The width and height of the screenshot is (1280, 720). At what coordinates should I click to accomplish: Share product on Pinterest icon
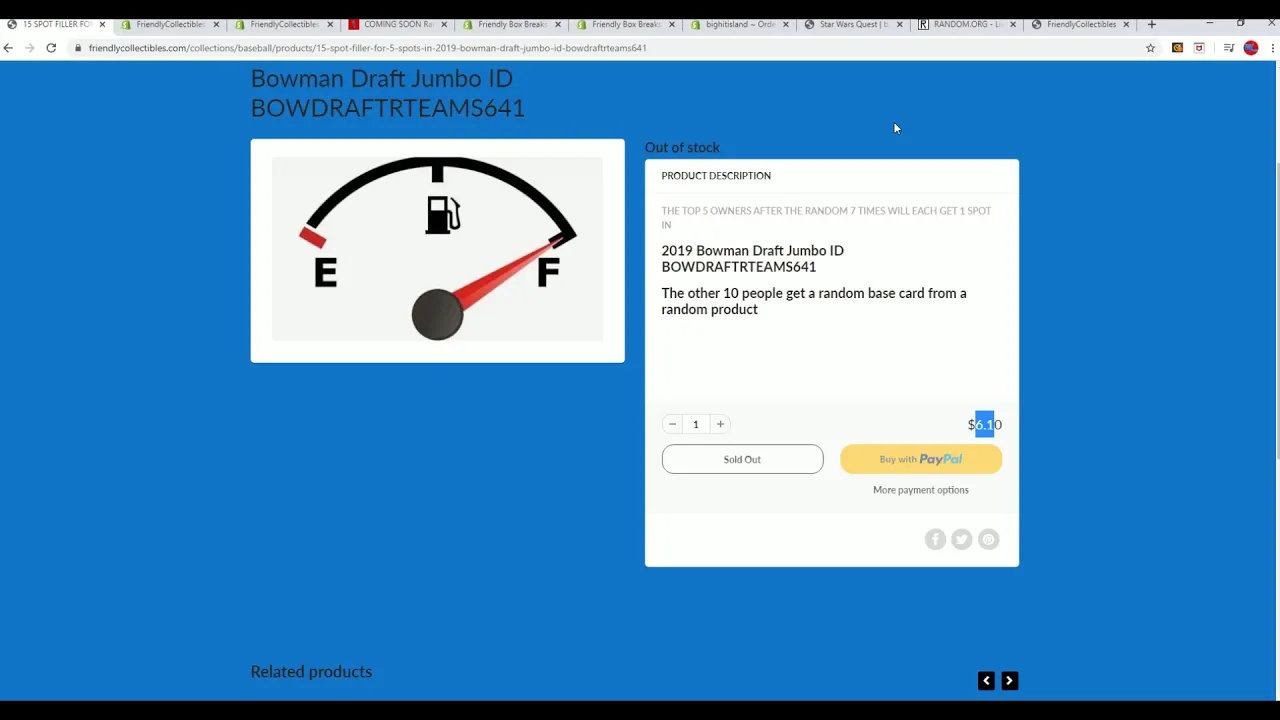[x=989, y=539]
